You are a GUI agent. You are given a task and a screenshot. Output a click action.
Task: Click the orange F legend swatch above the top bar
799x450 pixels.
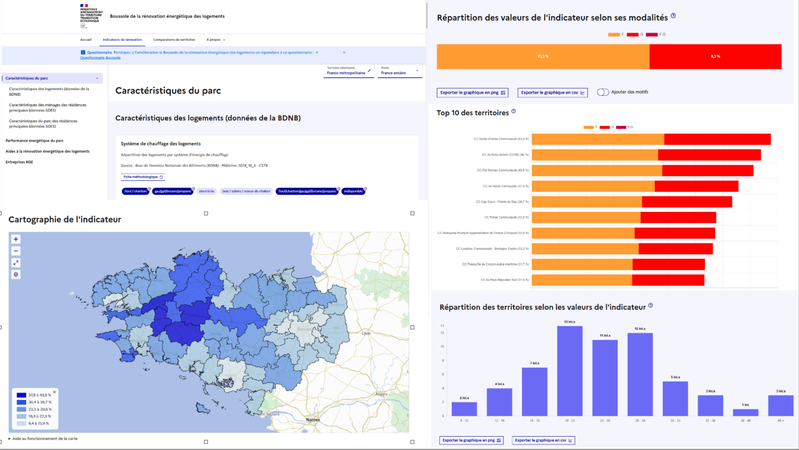click(614, 35)
